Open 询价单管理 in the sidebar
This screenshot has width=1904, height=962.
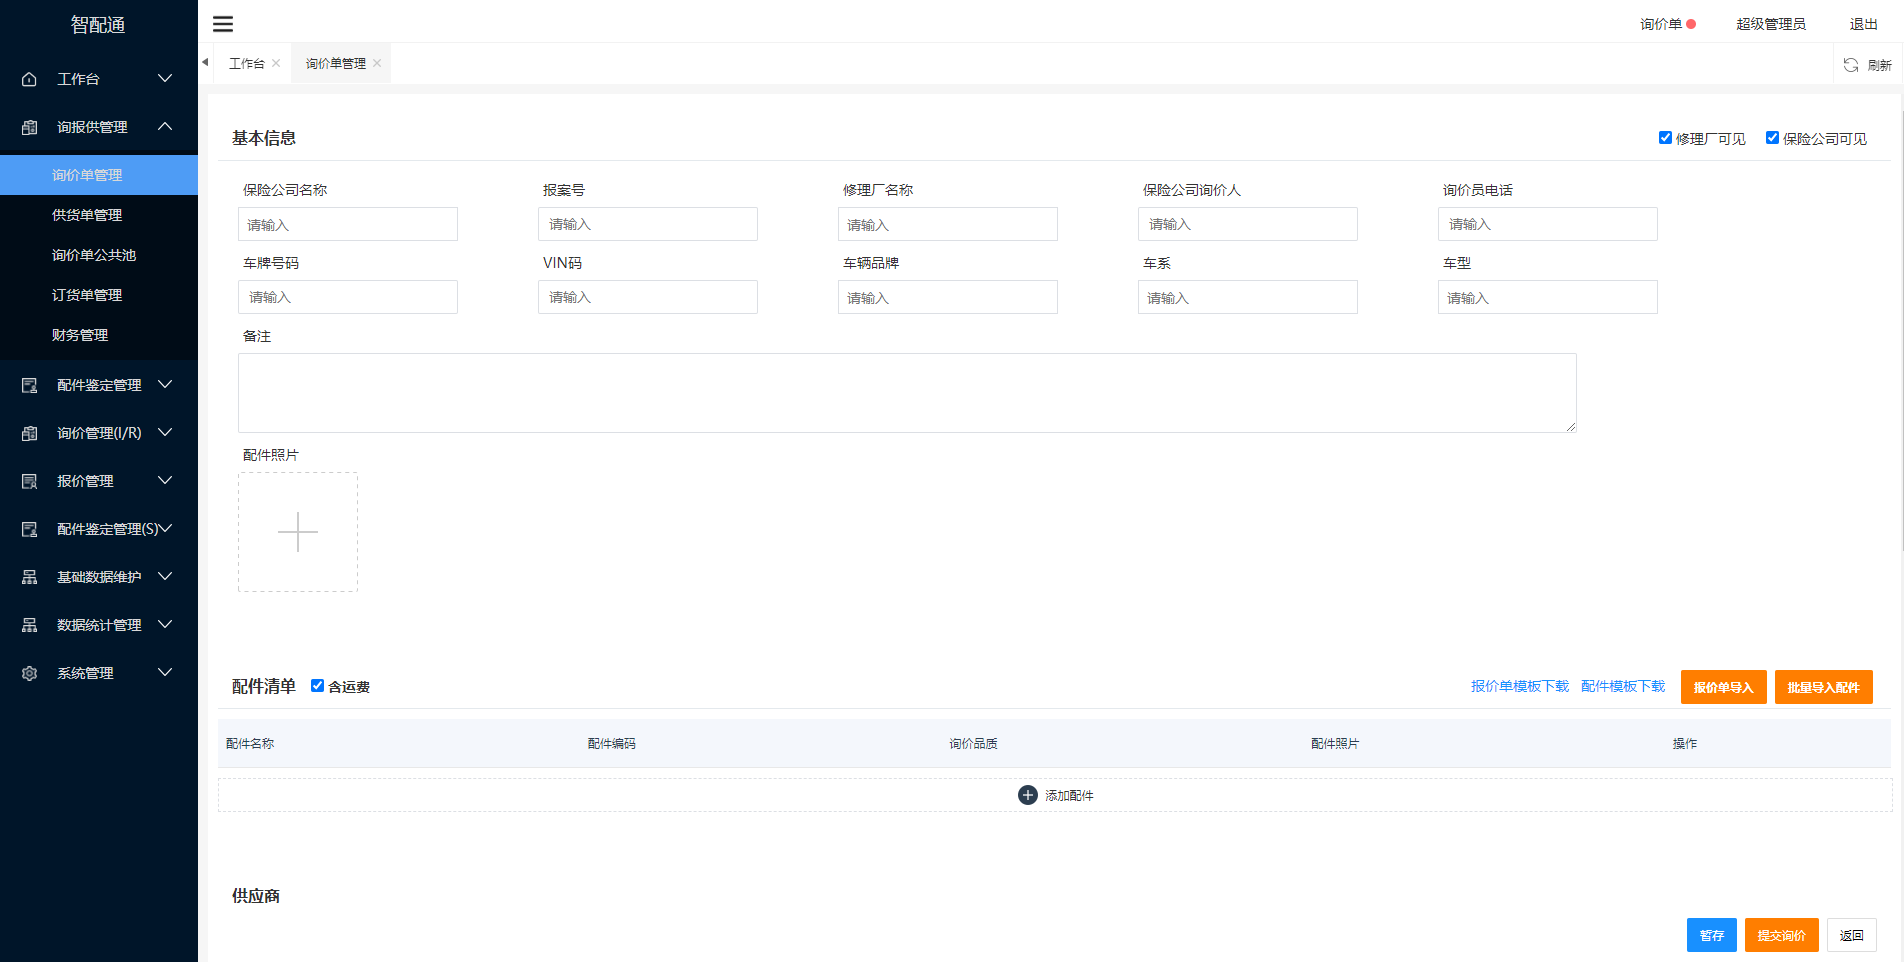(x=99, y=175)
